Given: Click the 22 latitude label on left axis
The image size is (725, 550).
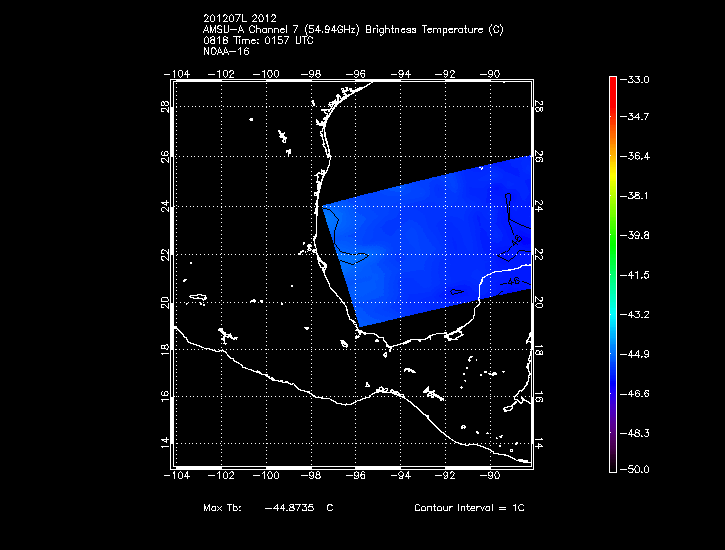Looking at the screenshot, I should (x=165, y=254).
